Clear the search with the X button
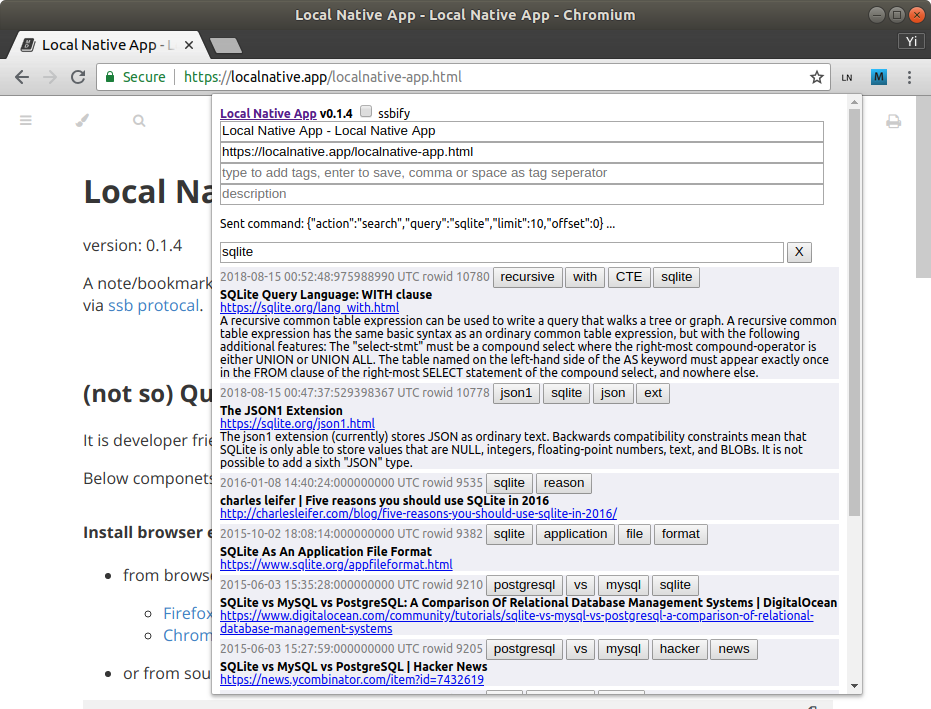The width and height of the screenshot is (931, 709). (x=798, y=252)
